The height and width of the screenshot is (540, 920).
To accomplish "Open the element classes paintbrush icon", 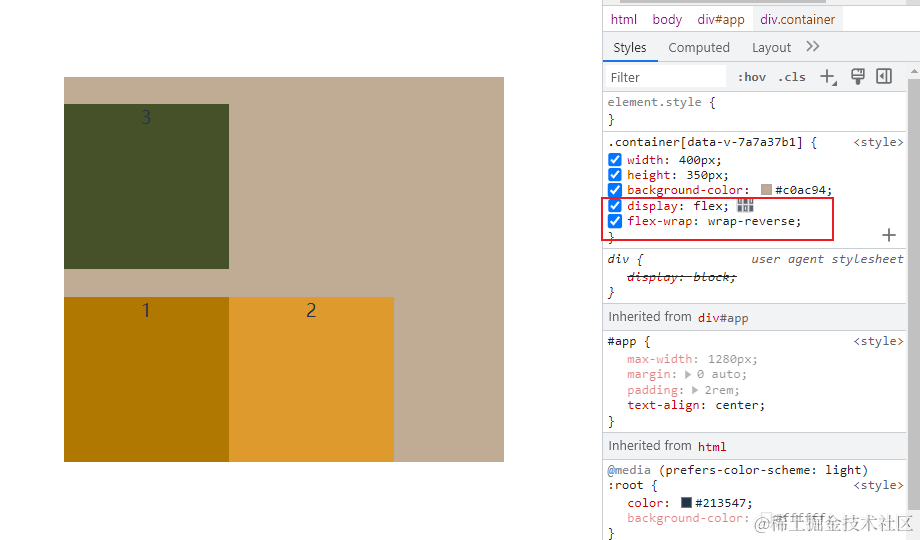I will 858,76.
